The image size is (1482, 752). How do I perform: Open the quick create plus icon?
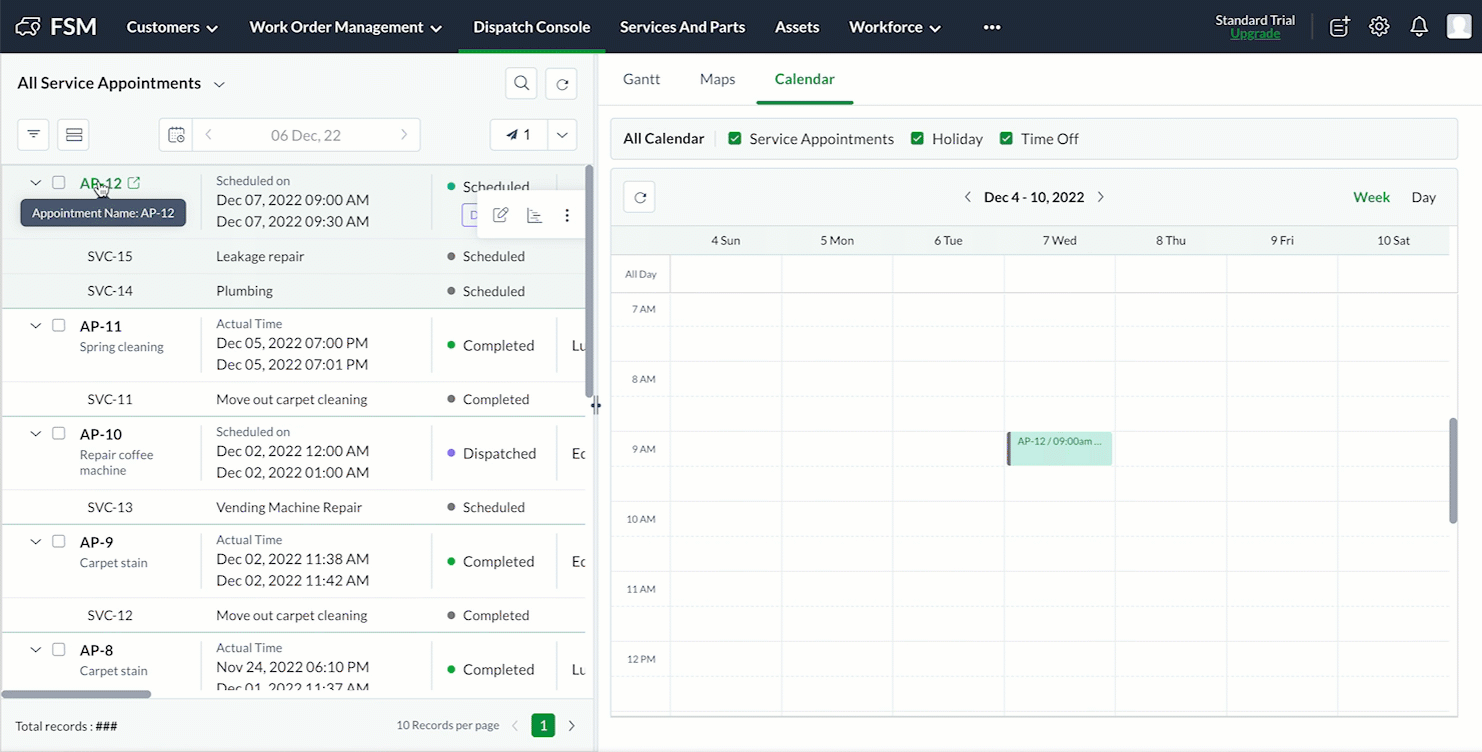[x=1339, y=27]
